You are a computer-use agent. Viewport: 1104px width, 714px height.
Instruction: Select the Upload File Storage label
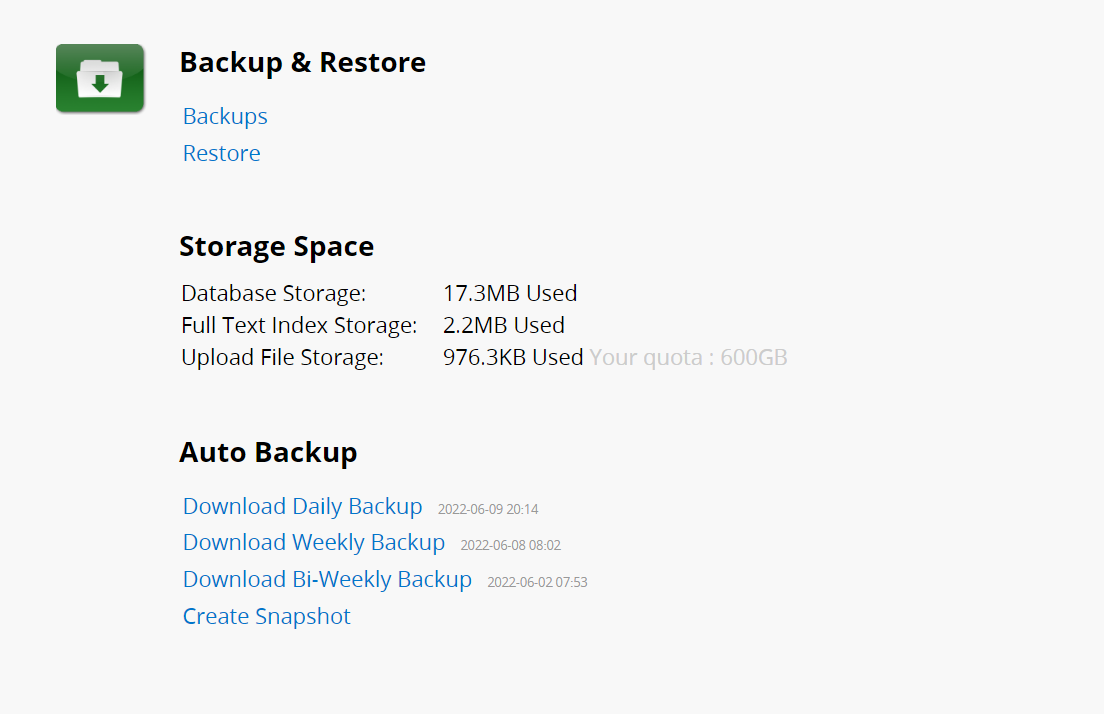click(x=282, y=358)
